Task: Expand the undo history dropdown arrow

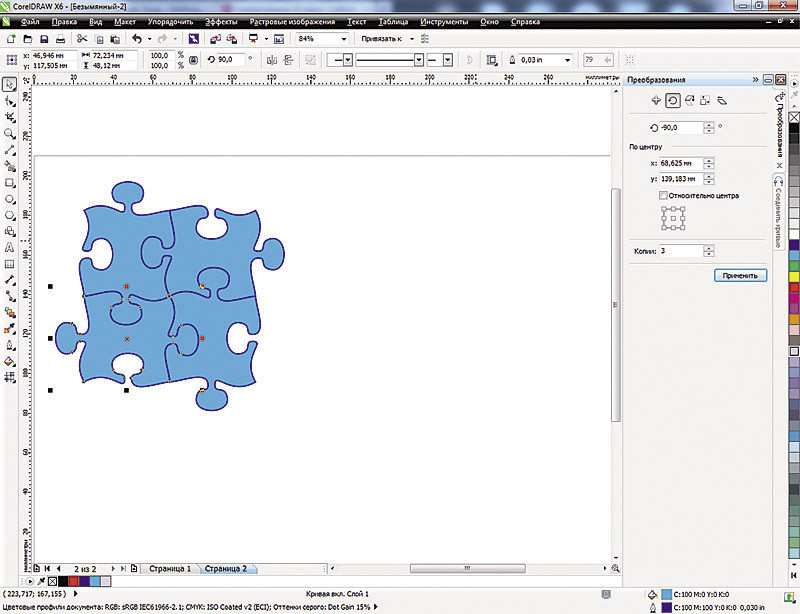Action: [149, 39]
